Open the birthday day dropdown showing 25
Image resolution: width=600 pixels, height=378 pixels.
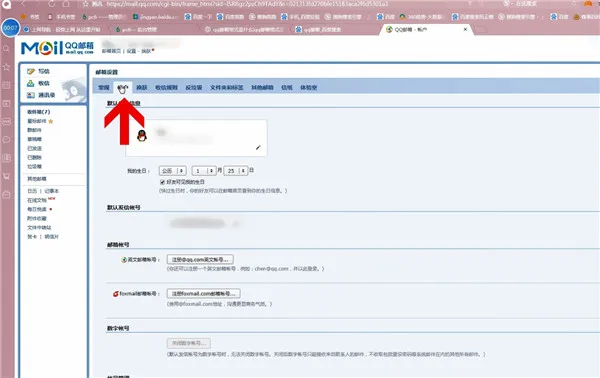[x=236, y=171]
